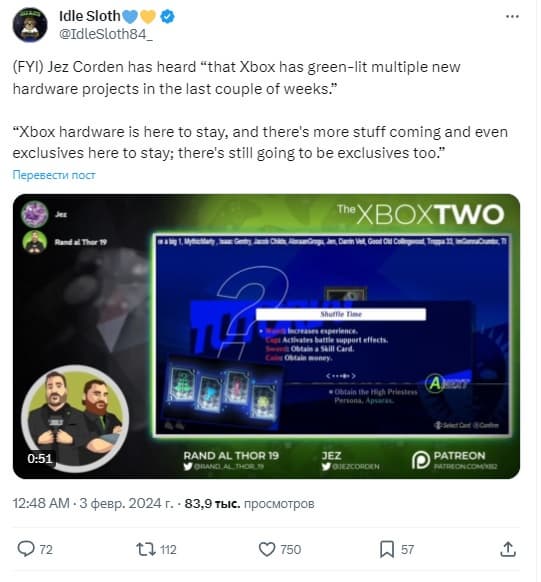Bookmark this post

387,549
